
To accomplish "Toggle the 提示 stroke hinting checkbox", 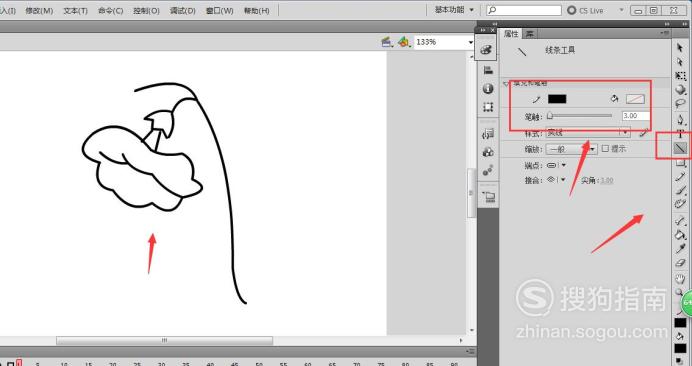I will click(605, 149).
